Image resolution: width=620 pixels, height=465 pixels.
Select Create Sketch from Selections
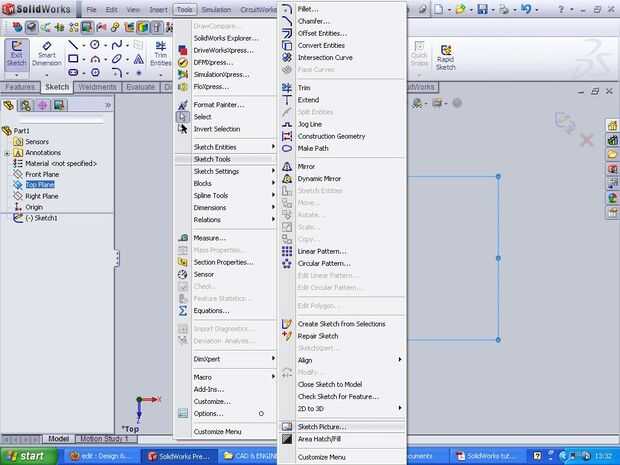point(342,324)
